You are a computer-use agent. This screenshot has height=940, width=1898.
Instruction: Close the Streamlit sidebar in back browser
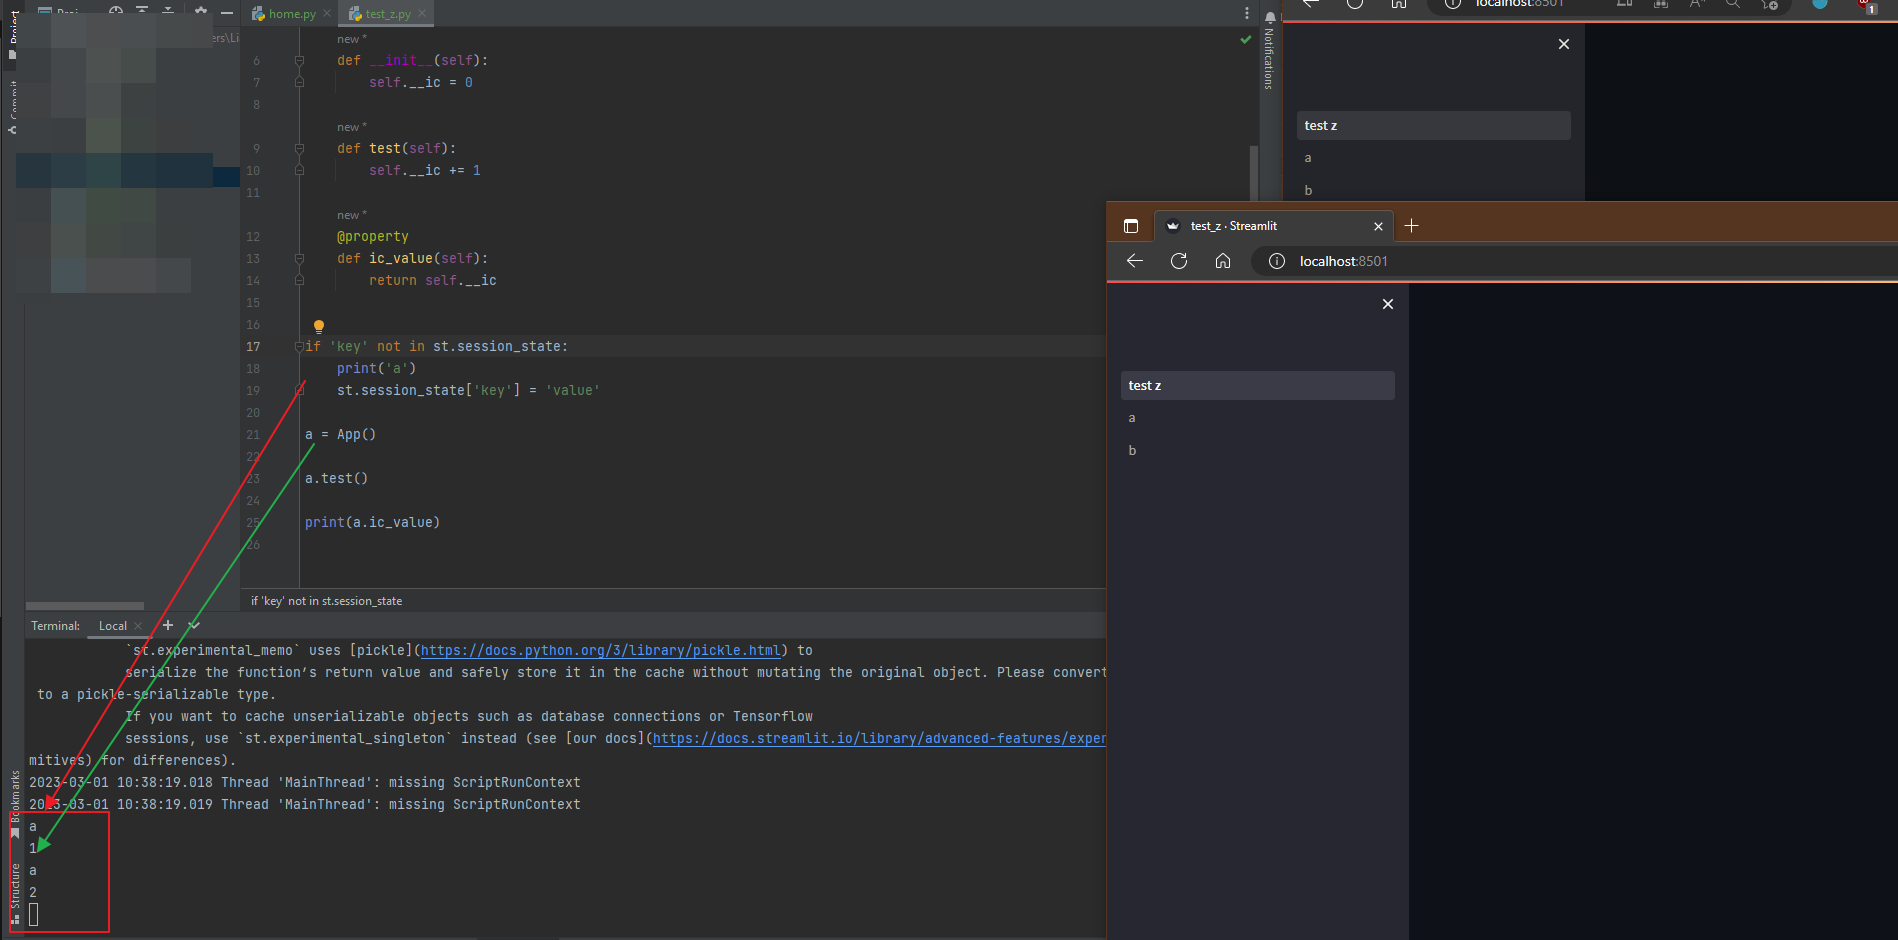[1564, 44]
